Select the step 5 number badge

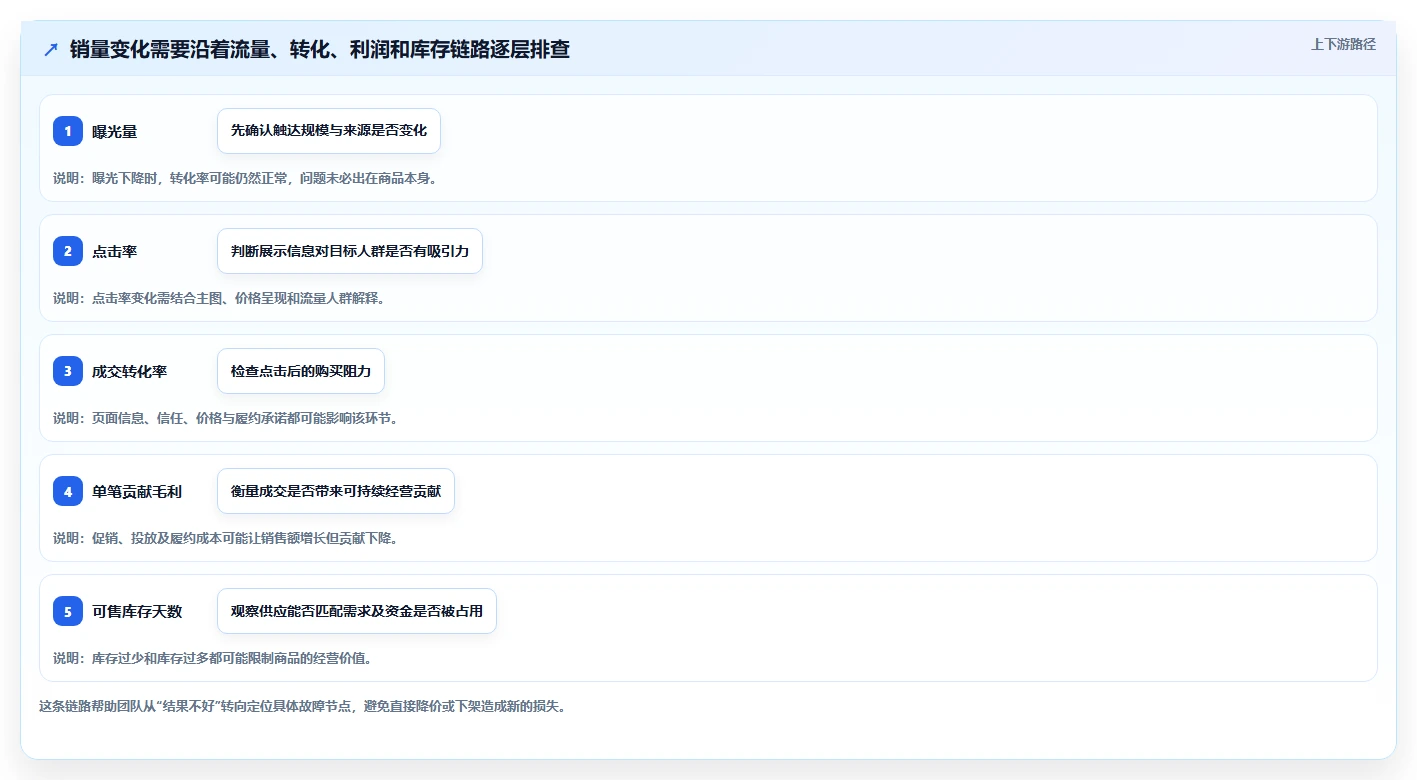tap(68, 611)
